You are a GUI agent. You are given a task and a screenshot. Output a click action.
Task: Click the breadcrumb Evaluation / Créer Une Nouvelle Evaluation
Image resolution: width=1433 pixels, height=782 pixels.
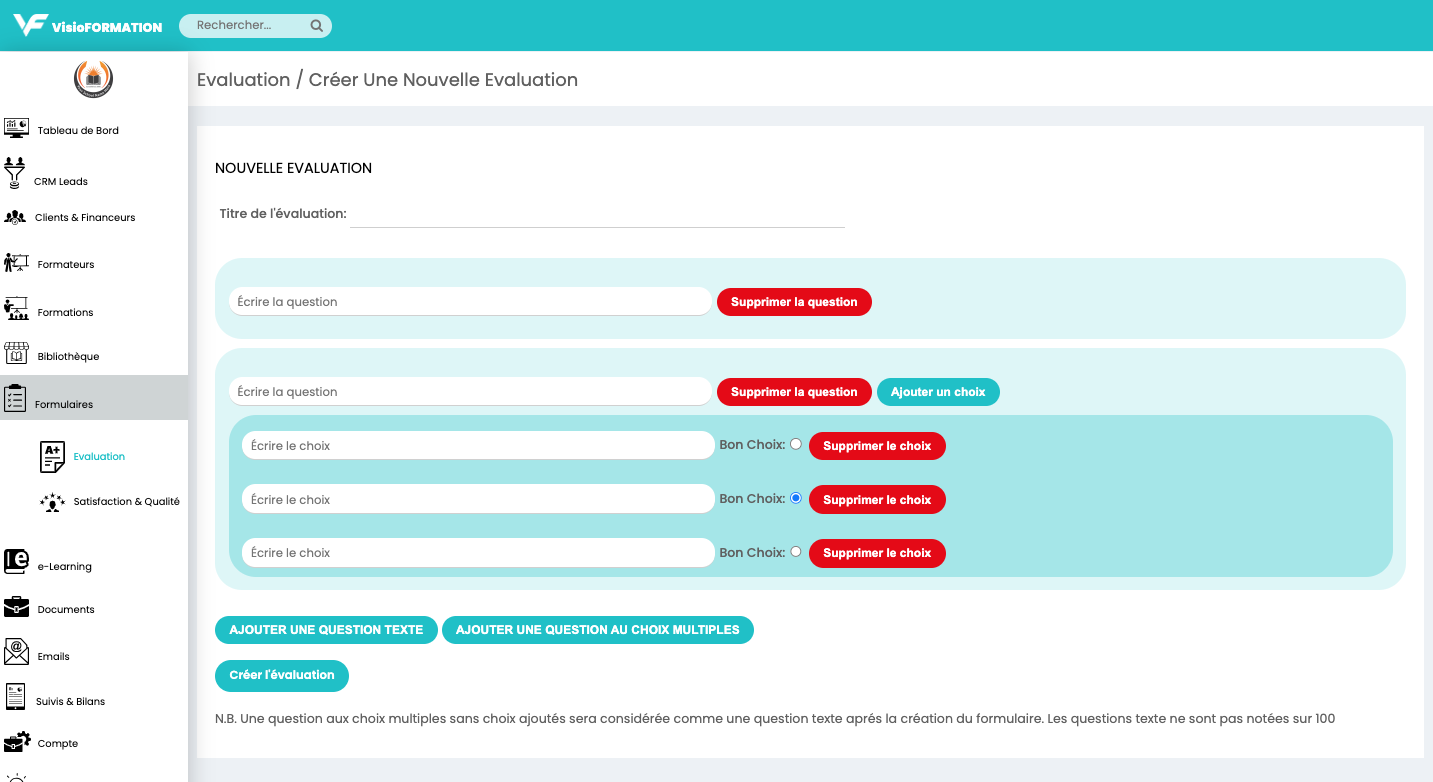point(387,80)
